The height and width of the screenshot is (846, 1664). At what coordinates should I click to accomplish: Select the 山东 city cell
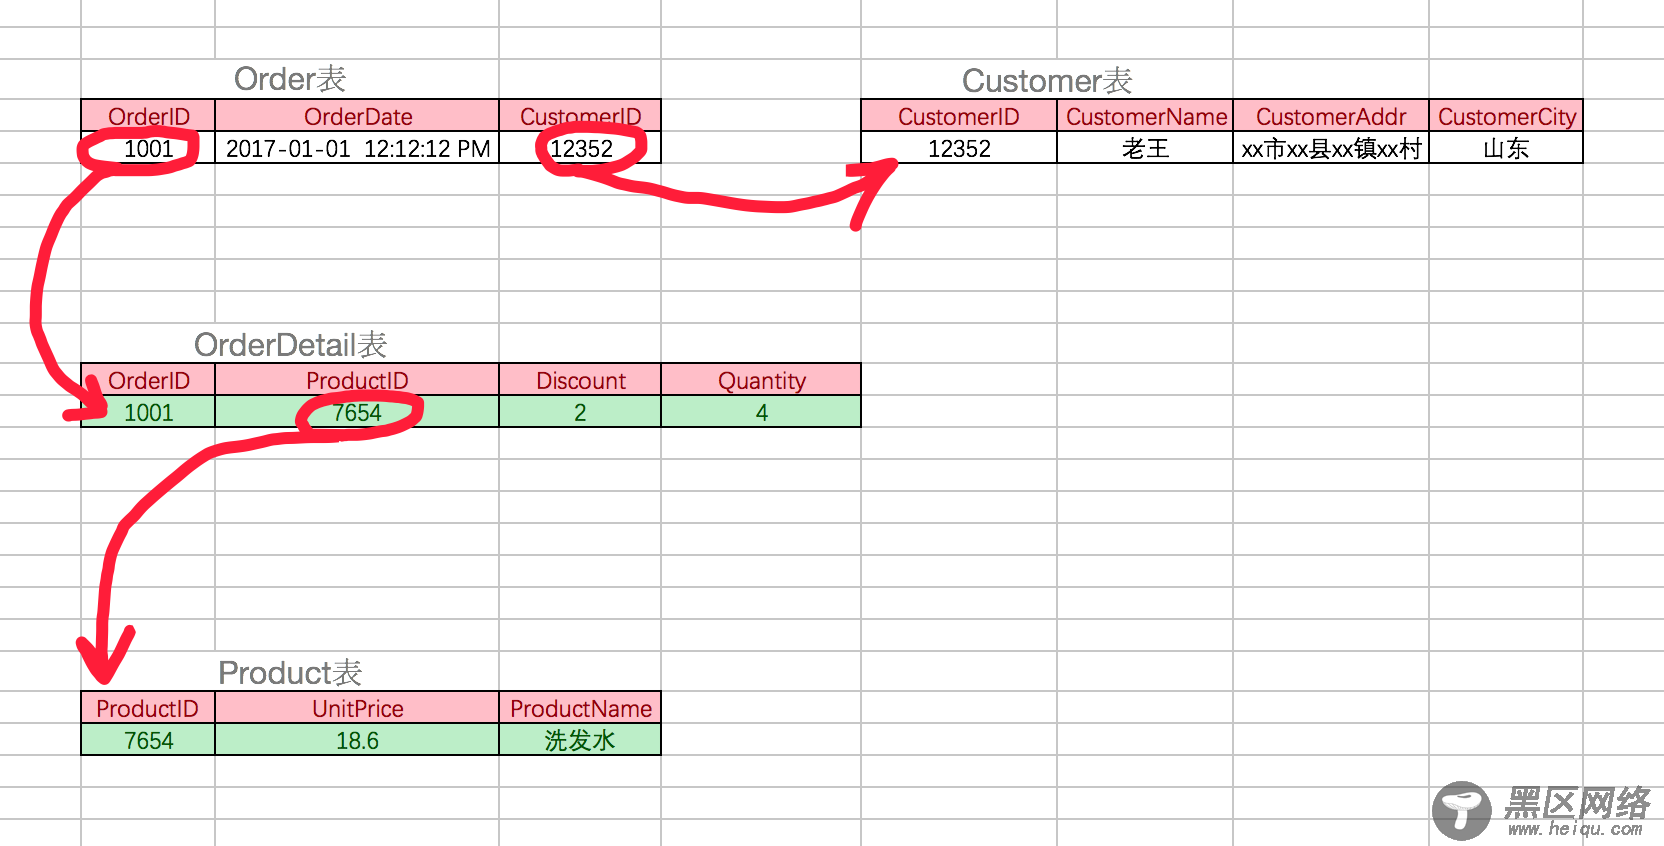click(x=1506, y=148)
